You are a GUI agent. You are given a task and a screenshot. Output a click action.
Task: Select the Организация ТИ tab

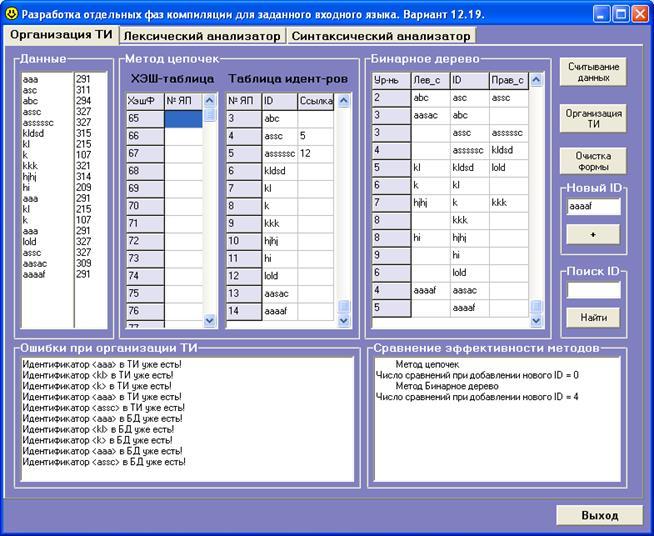(60, 35)
